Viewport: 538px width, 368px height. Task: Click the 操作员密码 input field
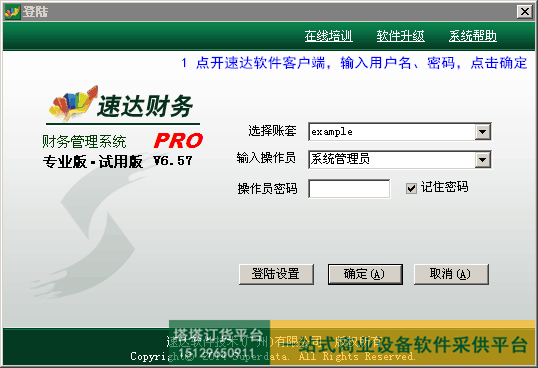[349, 189]
